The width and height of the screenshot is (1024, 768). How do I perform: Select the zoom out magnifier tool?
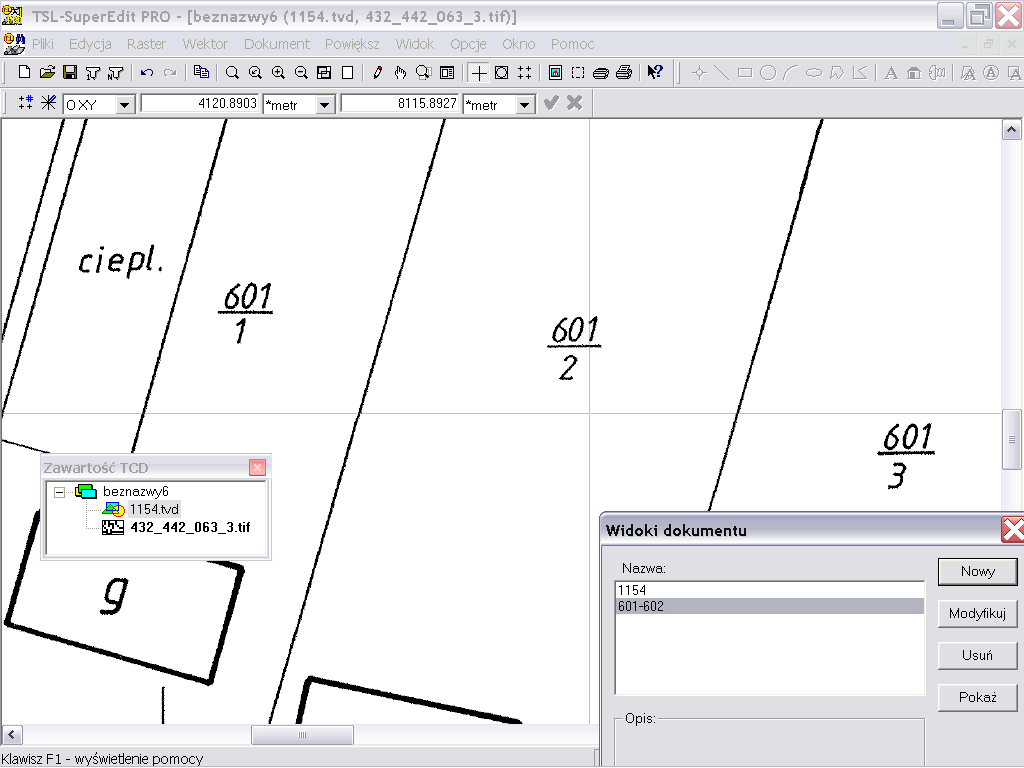coord(301,72)
